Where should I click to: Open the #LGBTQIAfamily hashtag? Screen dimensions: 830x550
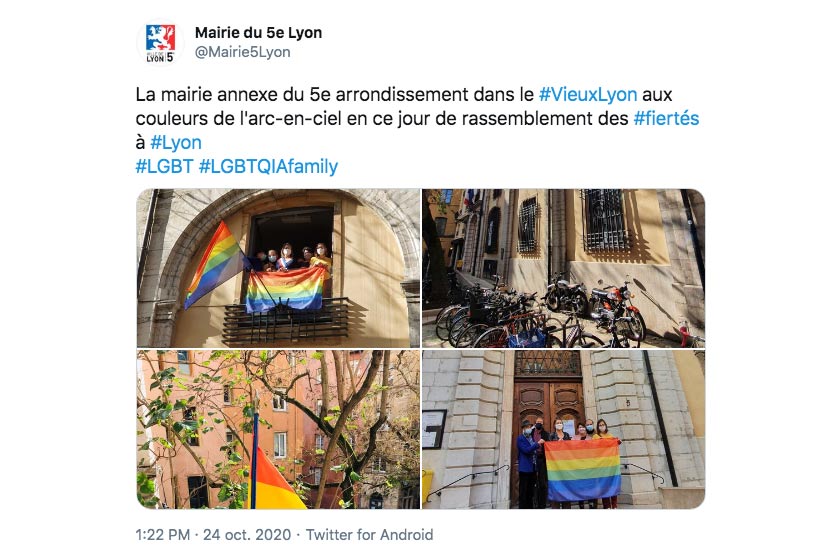click(x=268, y=166)
